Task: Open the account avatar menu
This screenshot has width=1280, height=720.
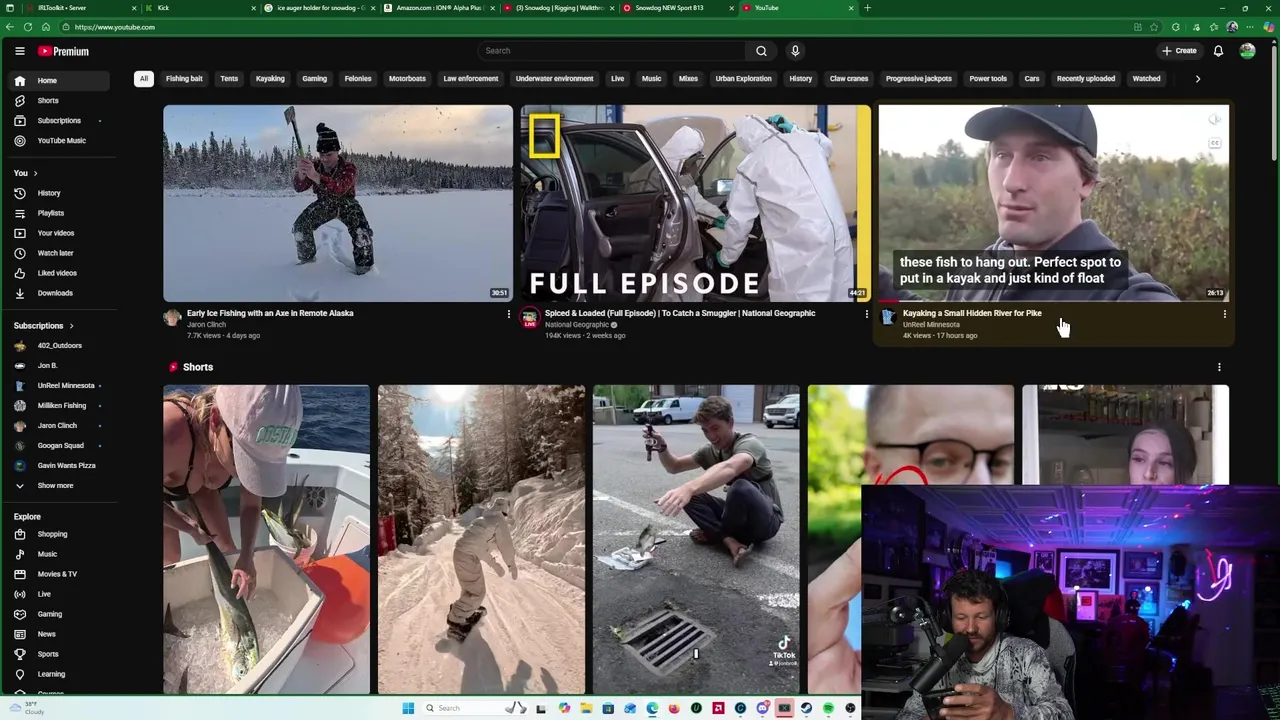Action: pos(1247,51)
